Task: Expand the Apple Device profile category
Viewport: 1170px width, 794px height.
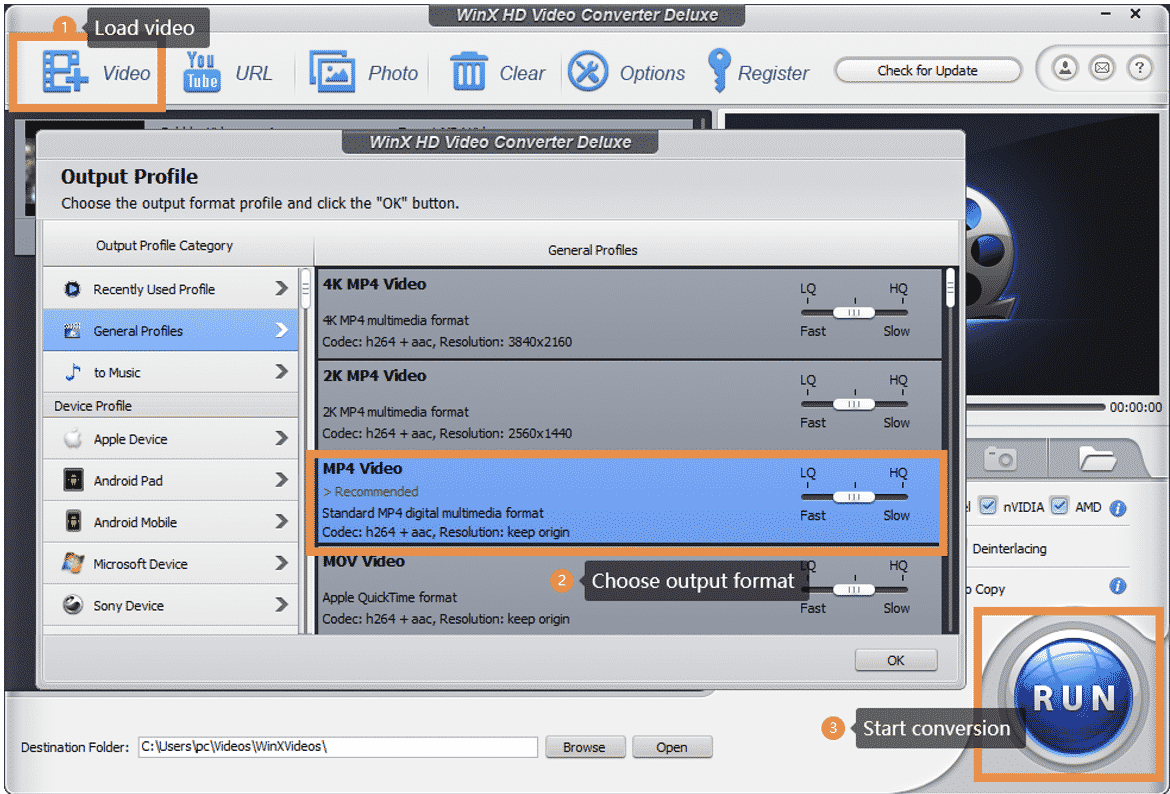Action: point(170,439)
